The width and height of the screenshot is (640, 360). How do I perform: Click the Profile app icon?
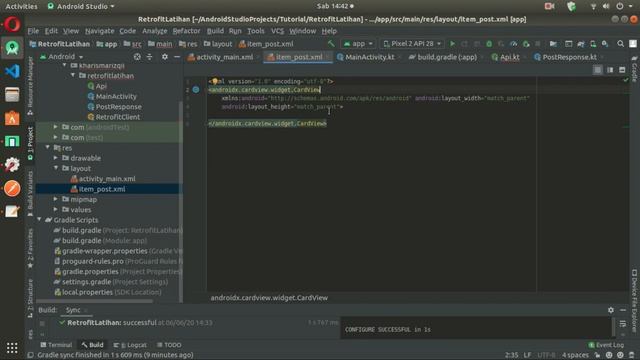point(513,44)
